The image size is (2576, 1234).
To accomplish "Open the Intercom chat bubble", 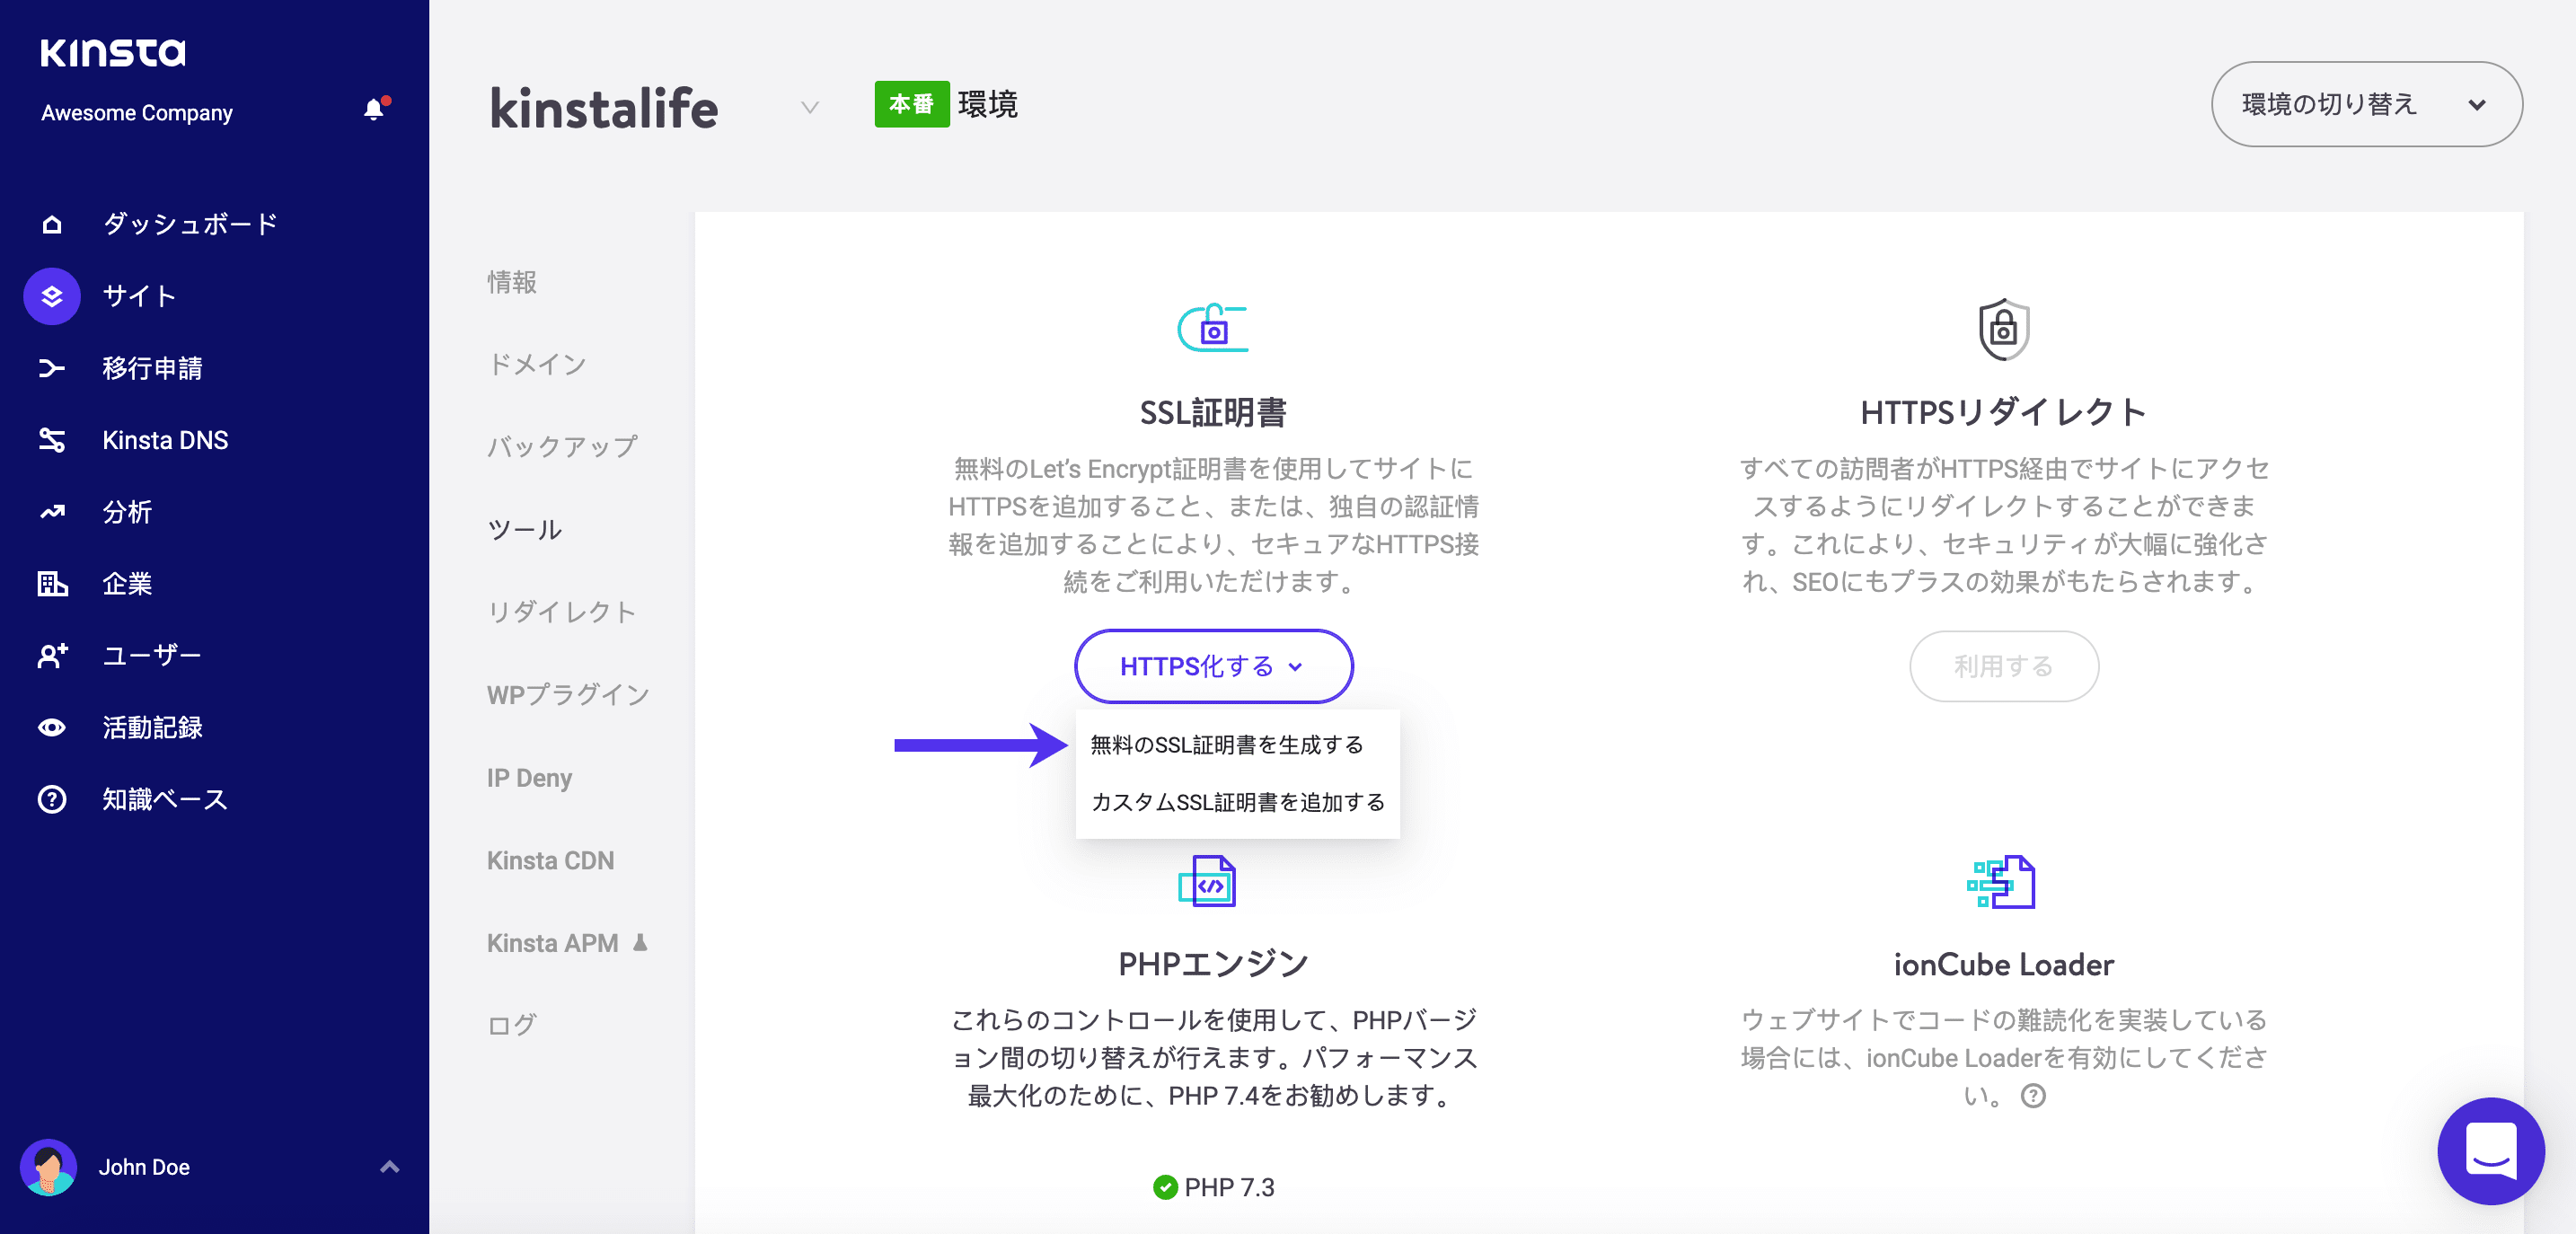I will [x=2490, y=1151].
